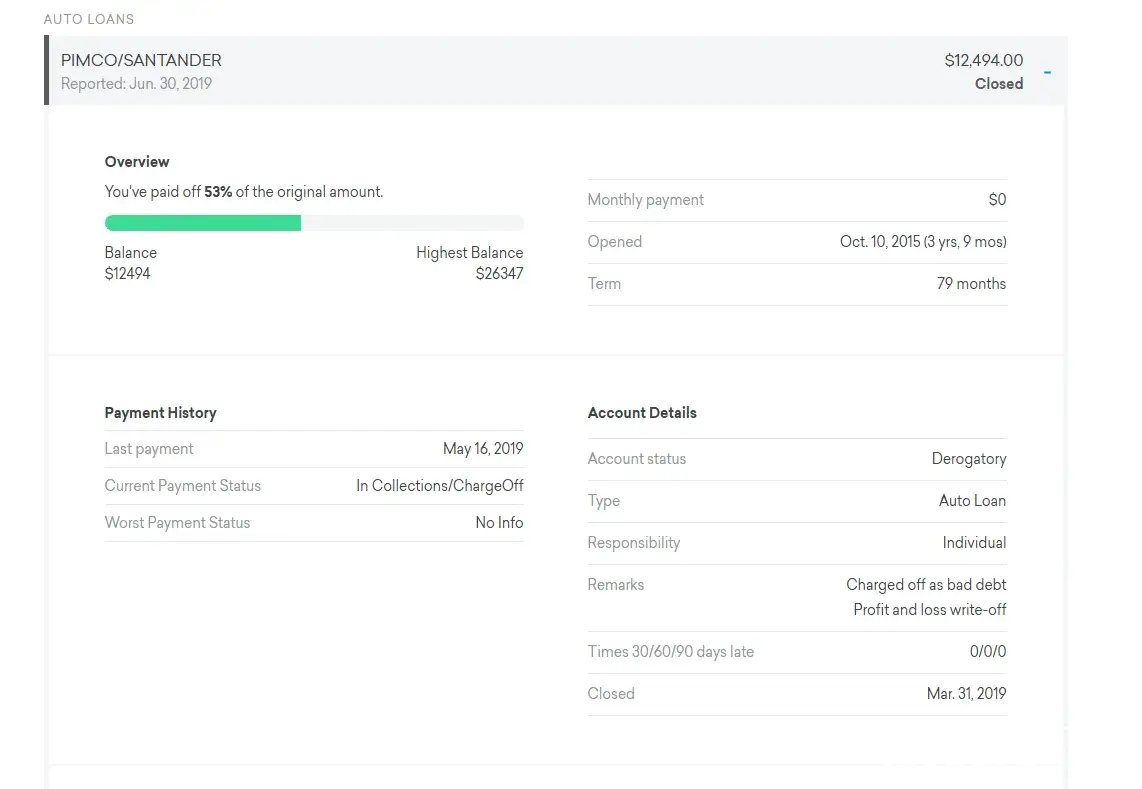Click the Derogatory account status value

[x=968, y=459]
